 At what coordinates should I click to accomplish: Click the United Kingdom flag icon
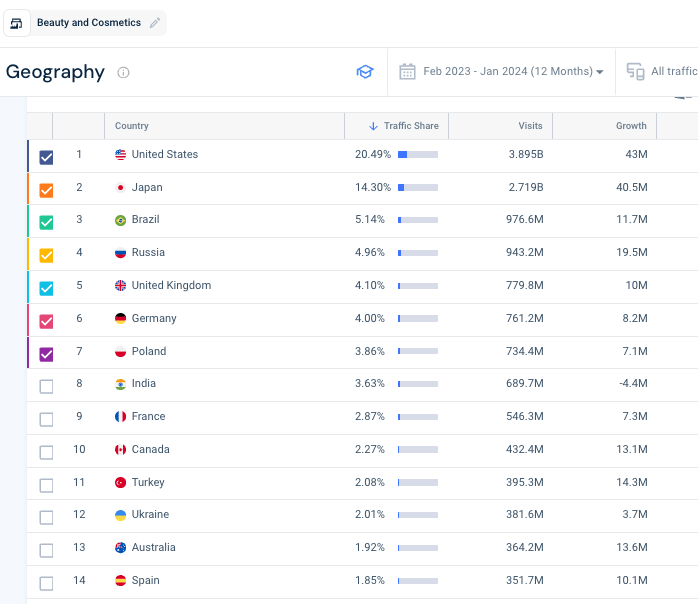tap(120, 285)
